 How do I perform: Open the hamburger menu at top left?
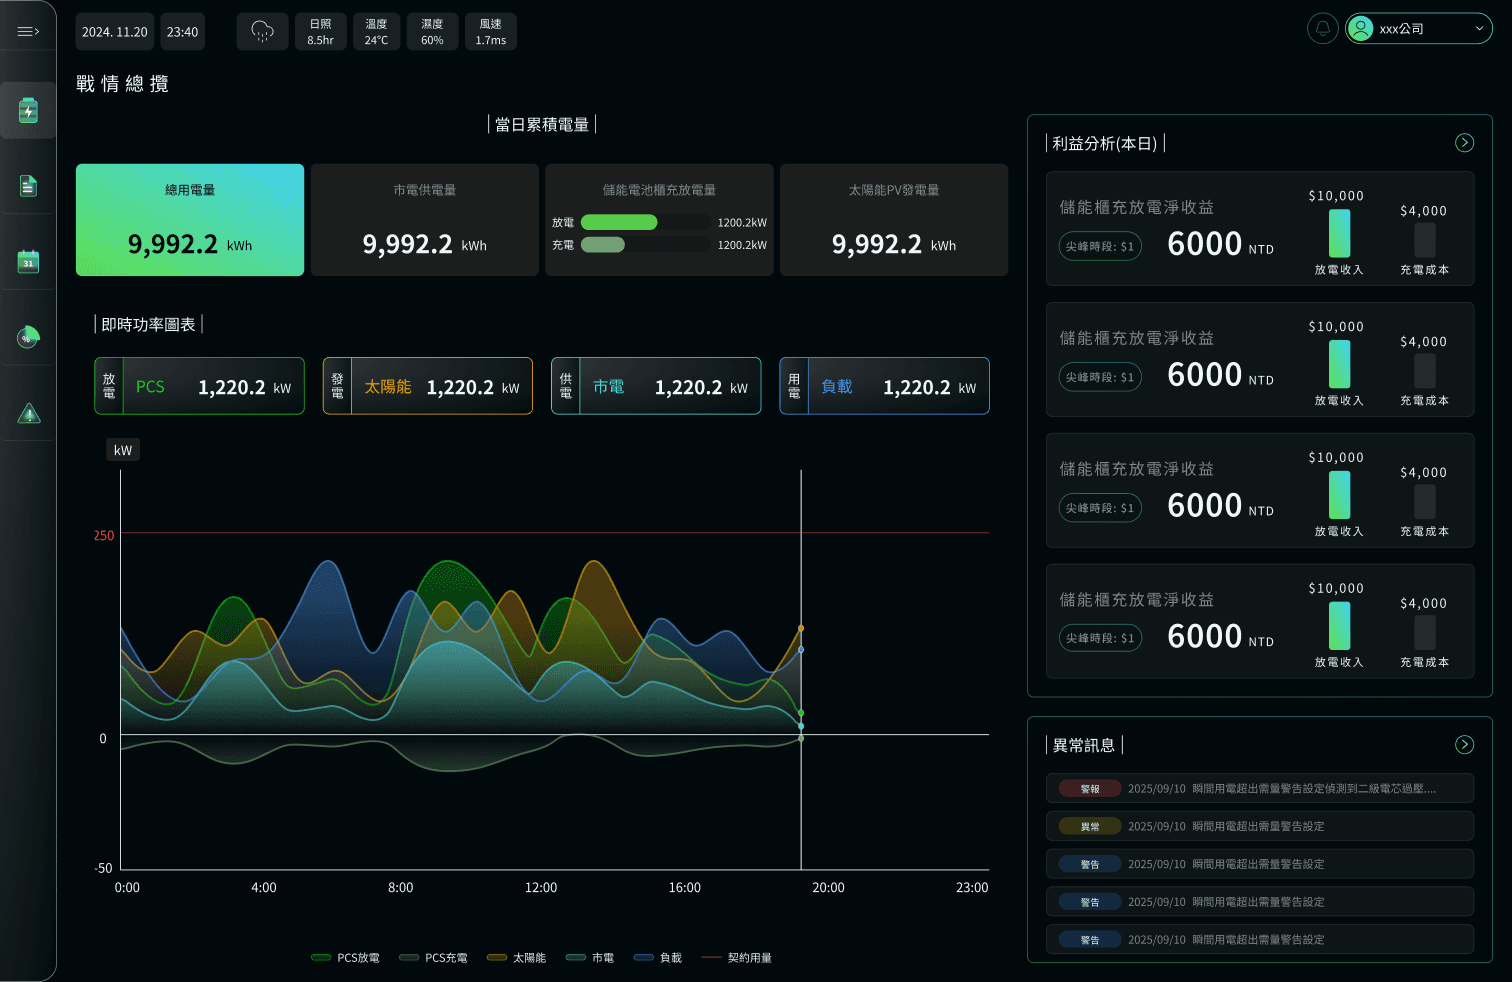point(27,29)
